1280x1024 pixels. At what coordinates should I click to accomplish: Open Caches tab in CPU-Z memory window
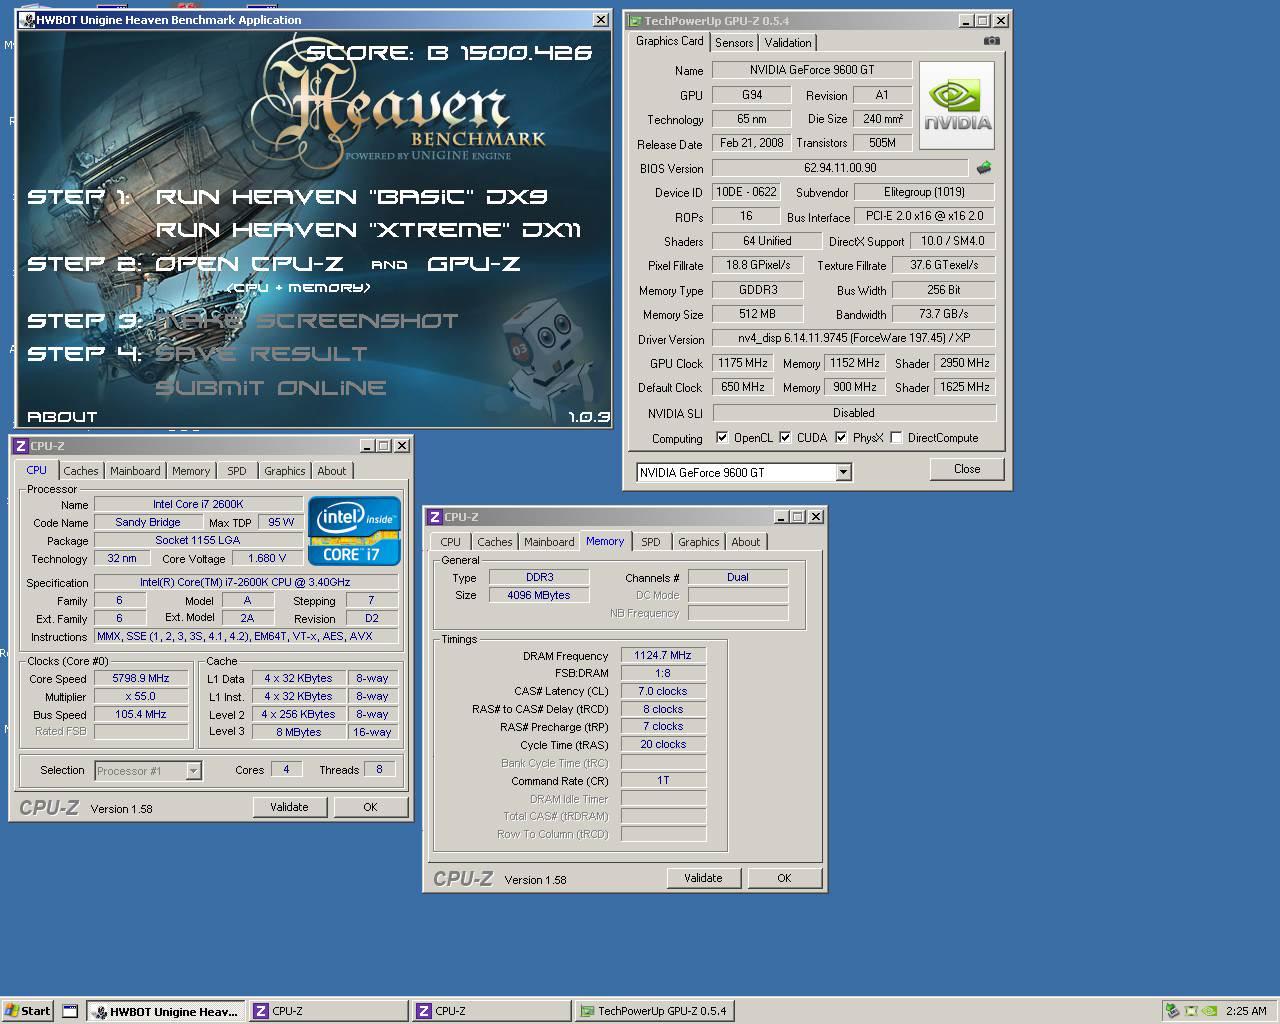click(x=495, y=542)
